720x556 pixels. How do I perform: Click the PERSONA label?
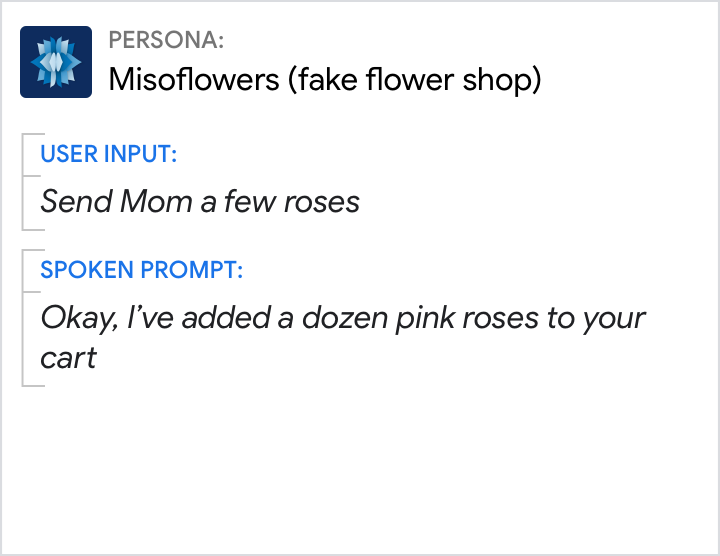point(166,40)
